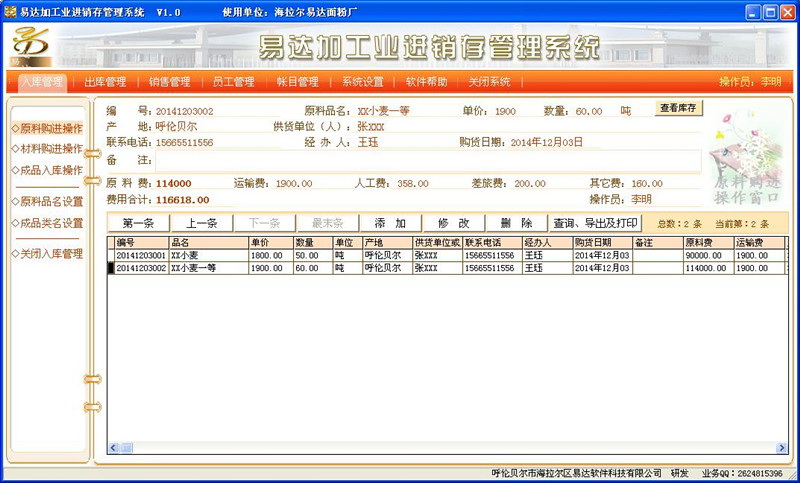Click the 原料费 value 114000
800x483 pixels.
tap(173, 184)
